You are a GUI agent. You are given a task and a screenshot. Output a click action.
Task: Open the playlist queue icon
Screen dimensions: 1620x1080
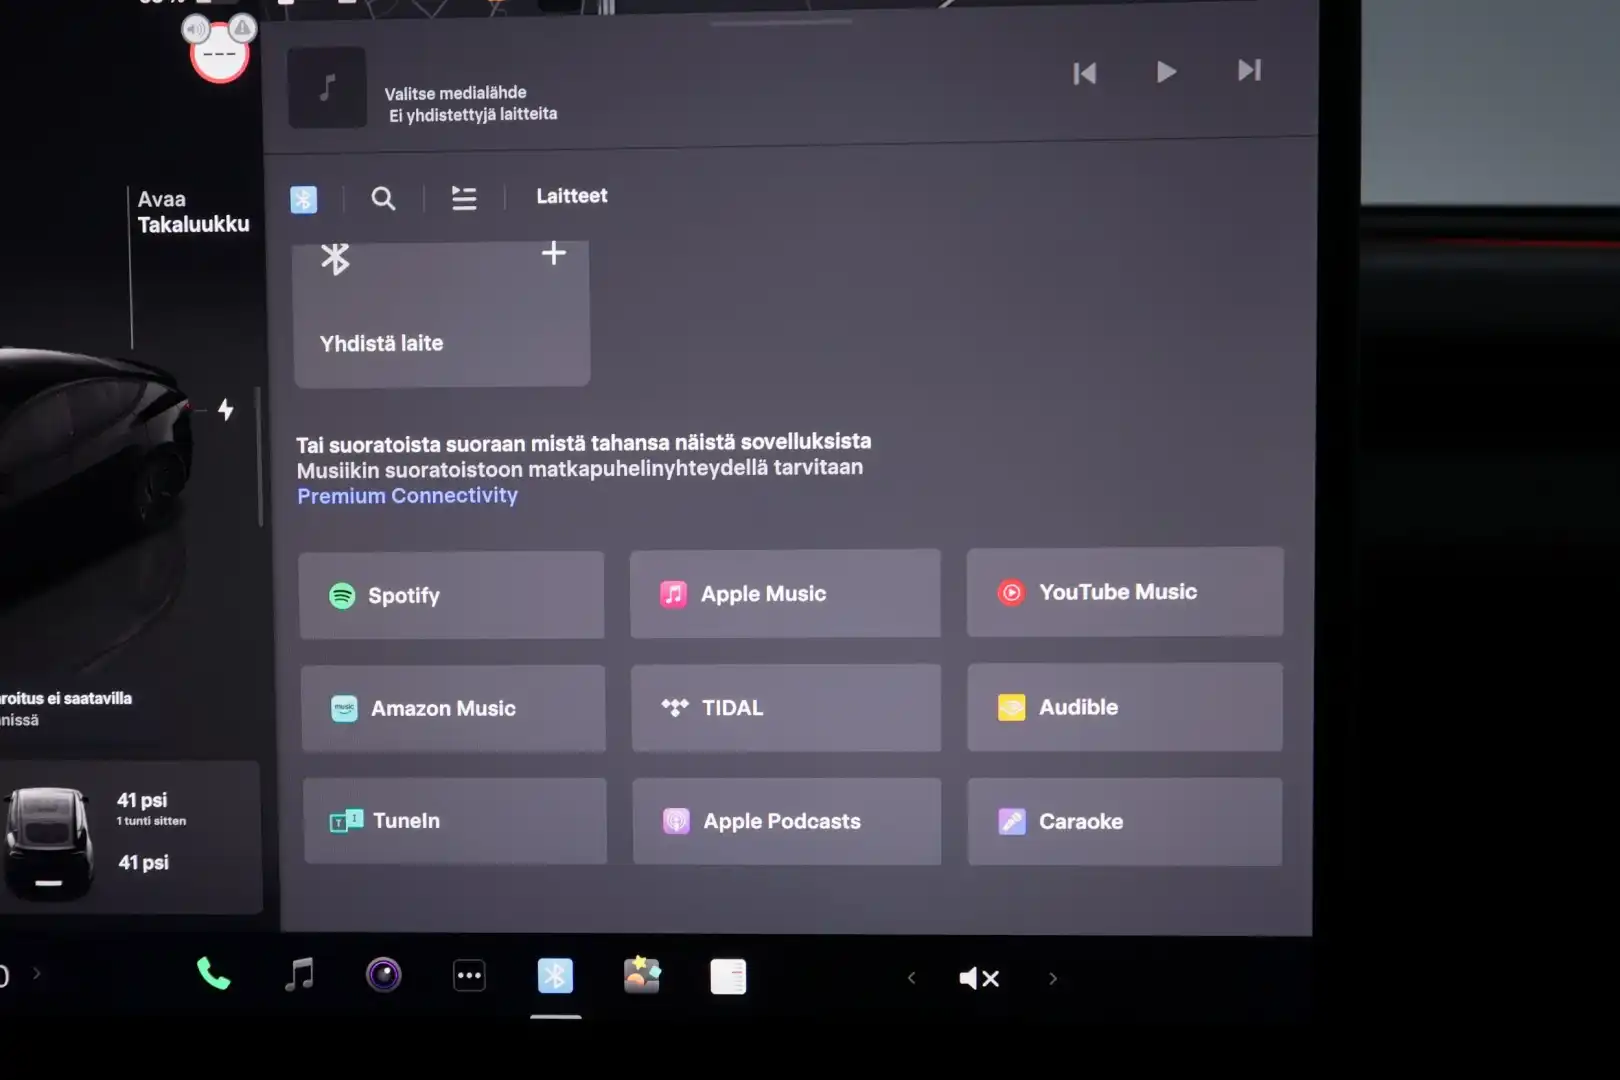[x=464, y=198]
